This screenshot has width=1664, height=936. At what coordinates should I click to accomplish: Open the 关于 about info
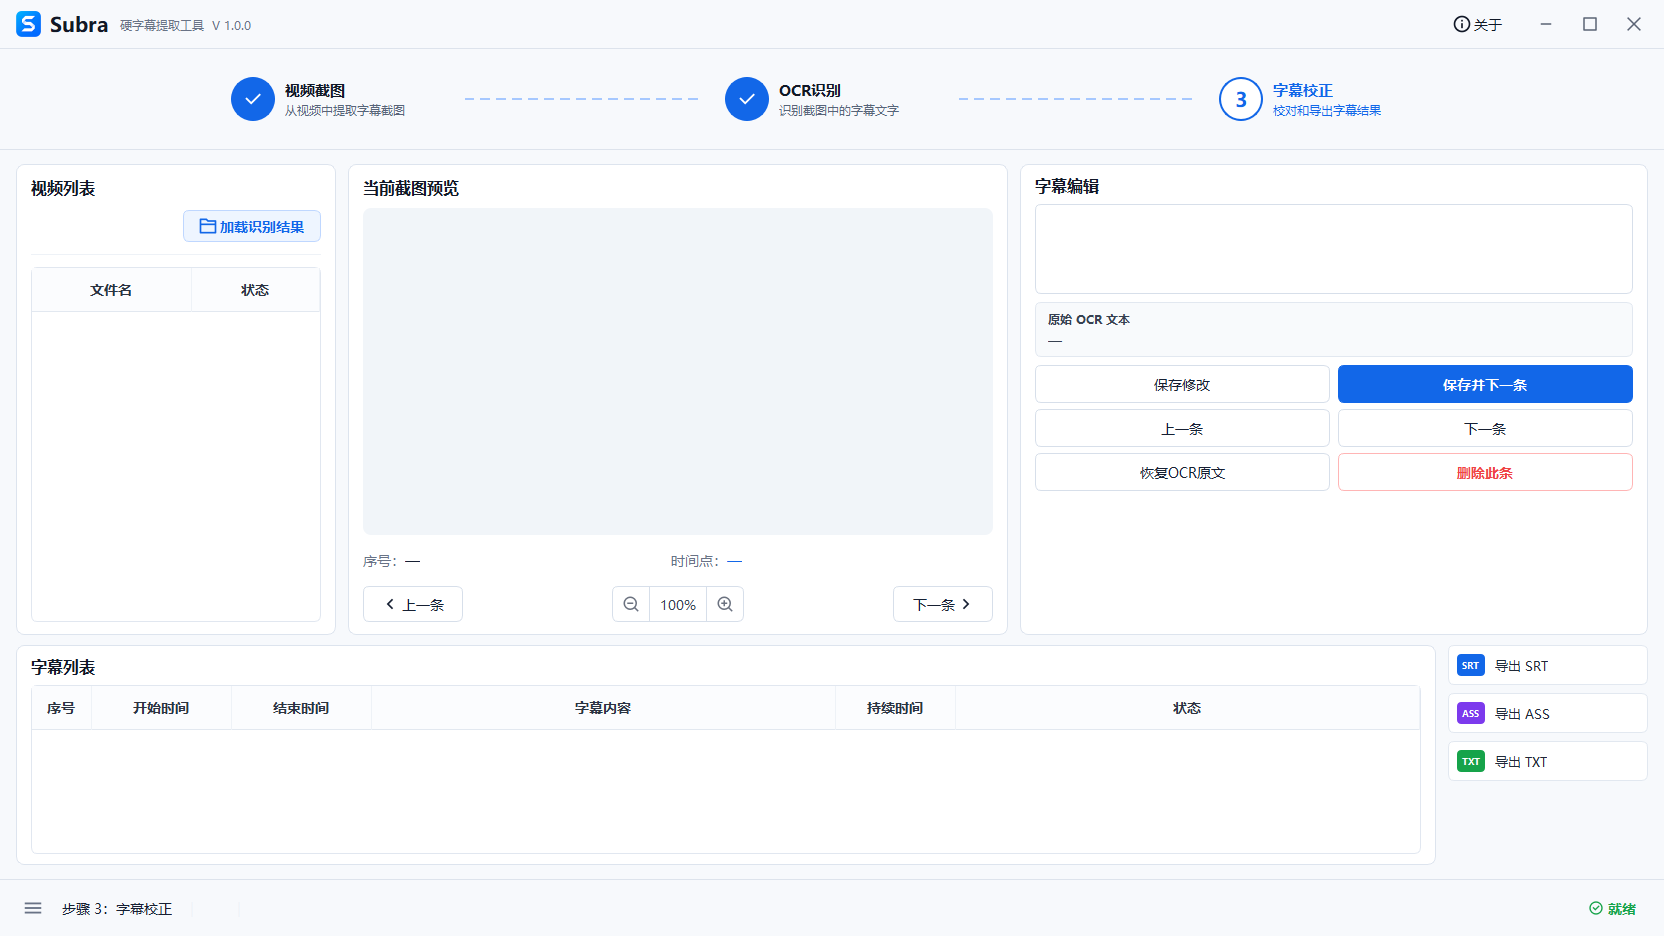[1478, 24]
